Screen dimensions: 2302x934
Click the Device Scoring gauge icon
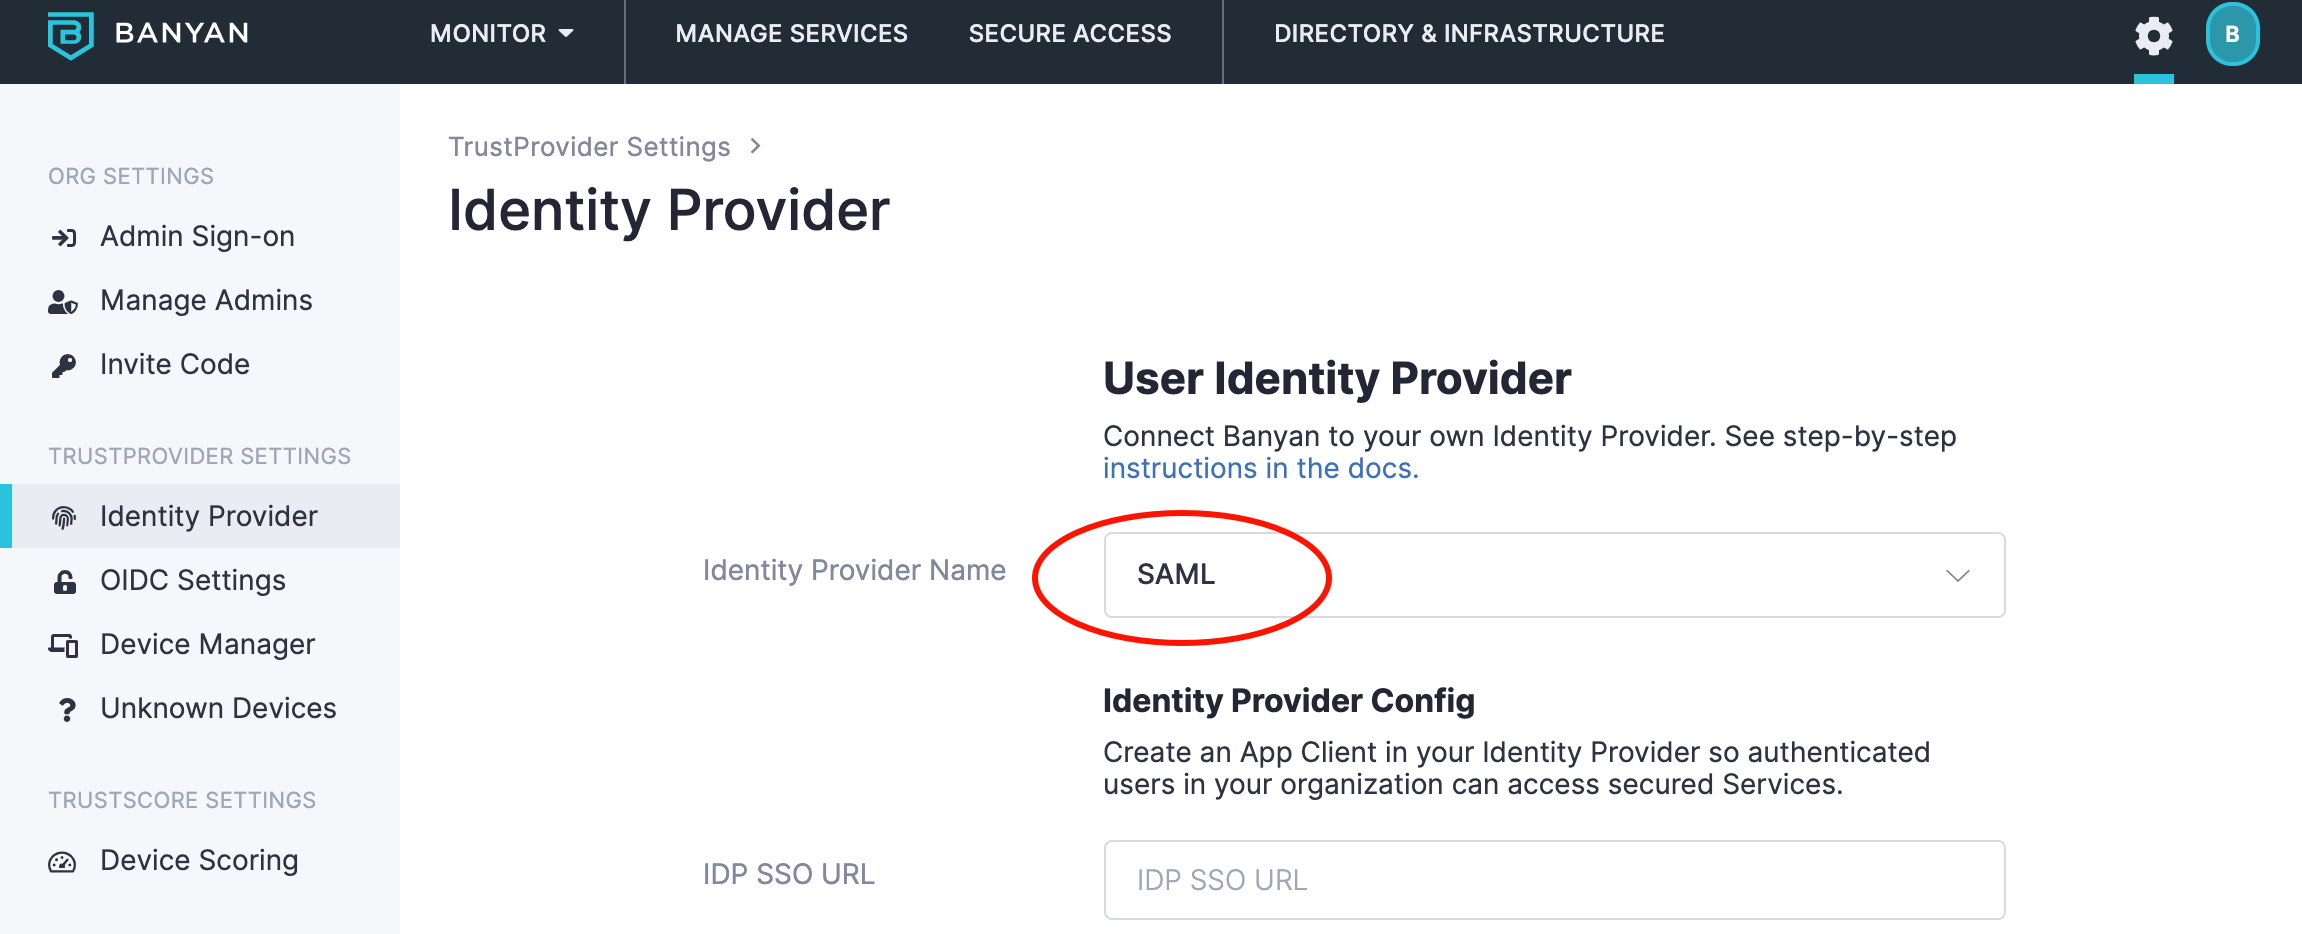tap(63, 861)
